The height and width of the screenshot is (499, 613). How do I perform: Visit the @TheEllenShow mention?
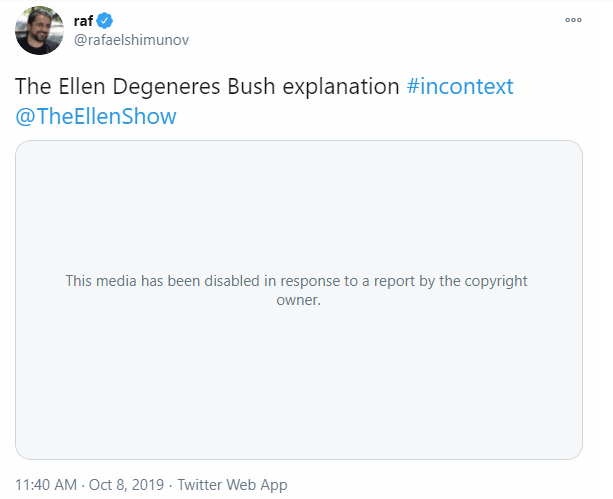[96, 117]
